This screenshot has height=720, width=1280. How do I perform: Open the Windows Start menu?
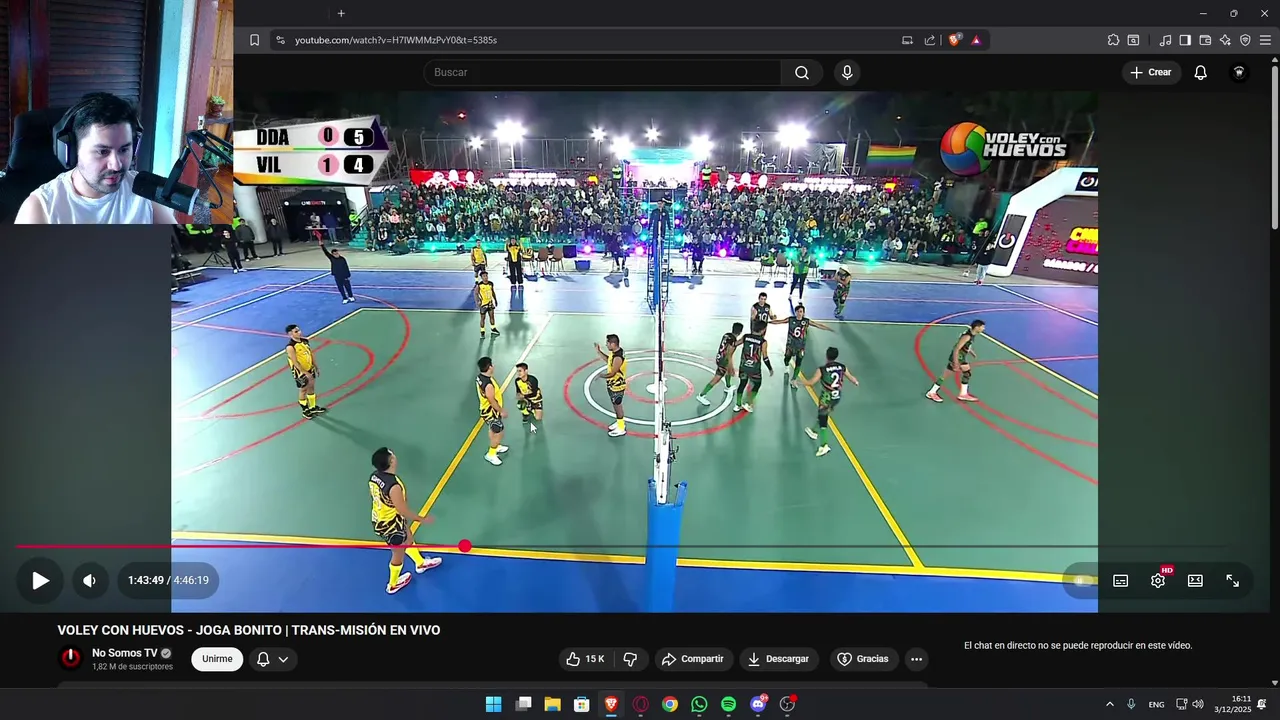click(x=493, y=704)
